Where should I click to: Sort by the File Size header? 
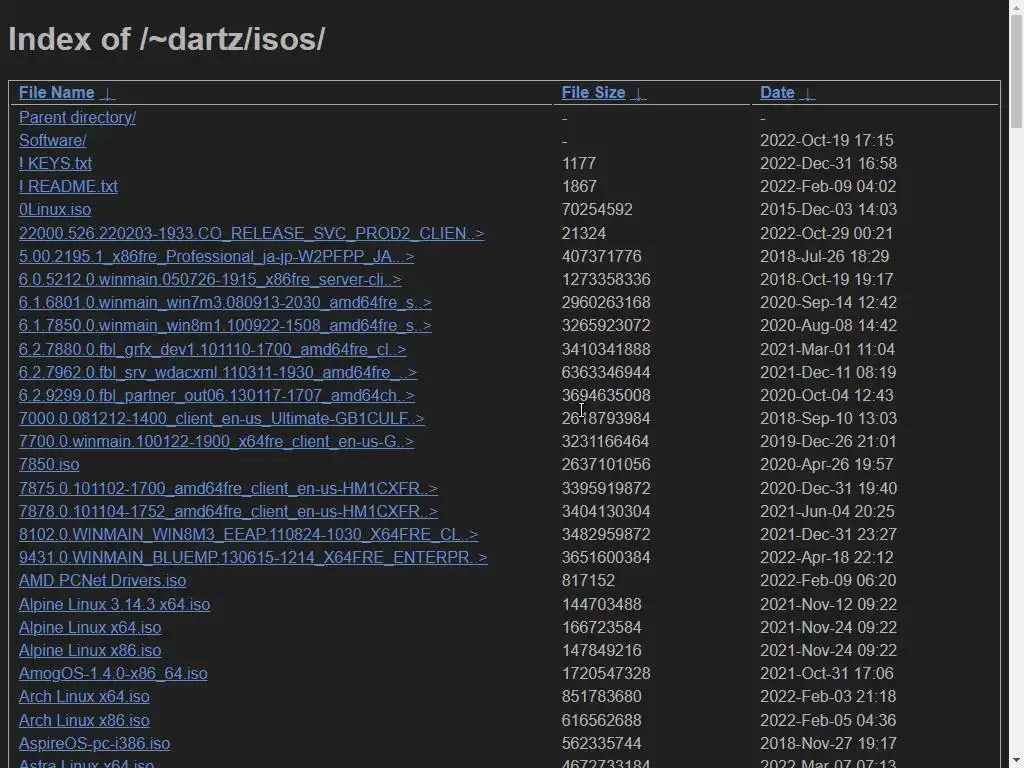(594, 93)
